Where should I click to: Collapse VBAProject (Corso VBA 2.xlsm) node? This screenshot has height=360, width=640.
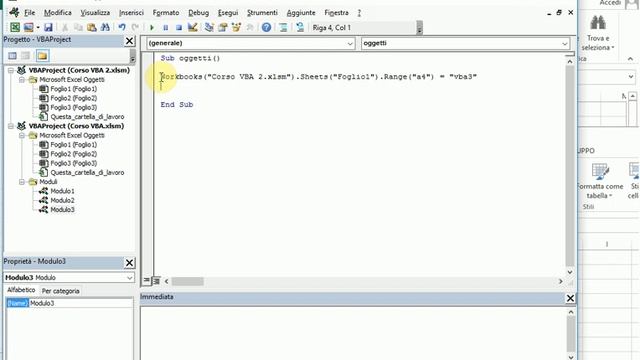[11, 70]
